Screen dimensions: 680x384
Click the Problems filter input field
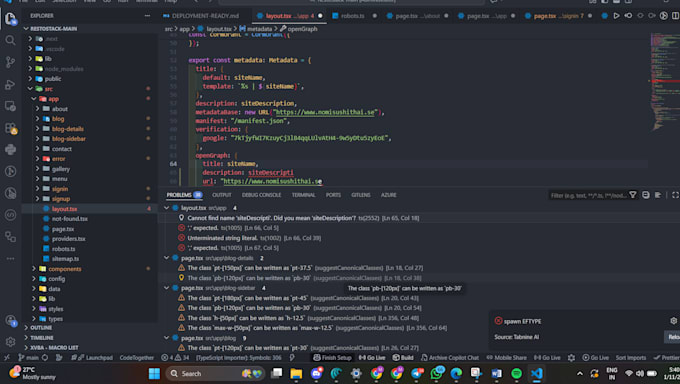pyautogui.click(x=587, y=195)
